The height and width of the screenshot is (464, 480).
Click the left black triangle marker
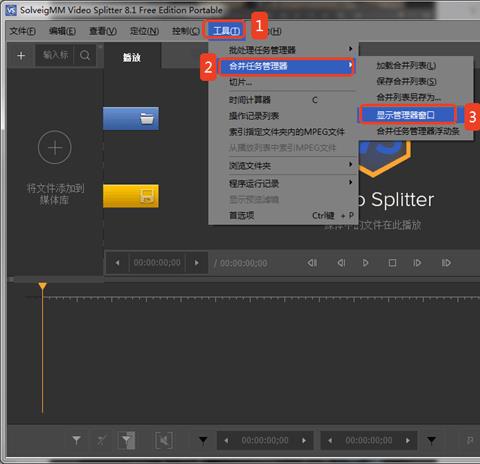(203, 440)
